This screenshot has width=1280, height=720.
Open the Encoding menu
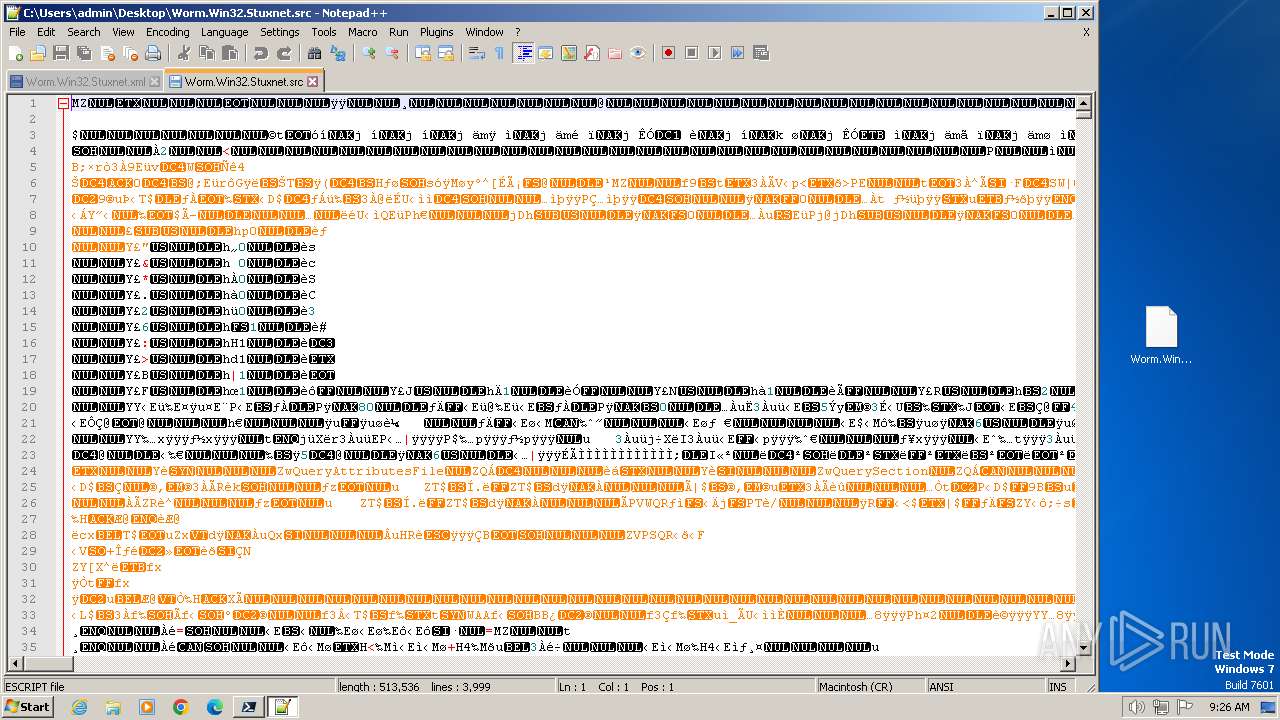coord(168,32)
